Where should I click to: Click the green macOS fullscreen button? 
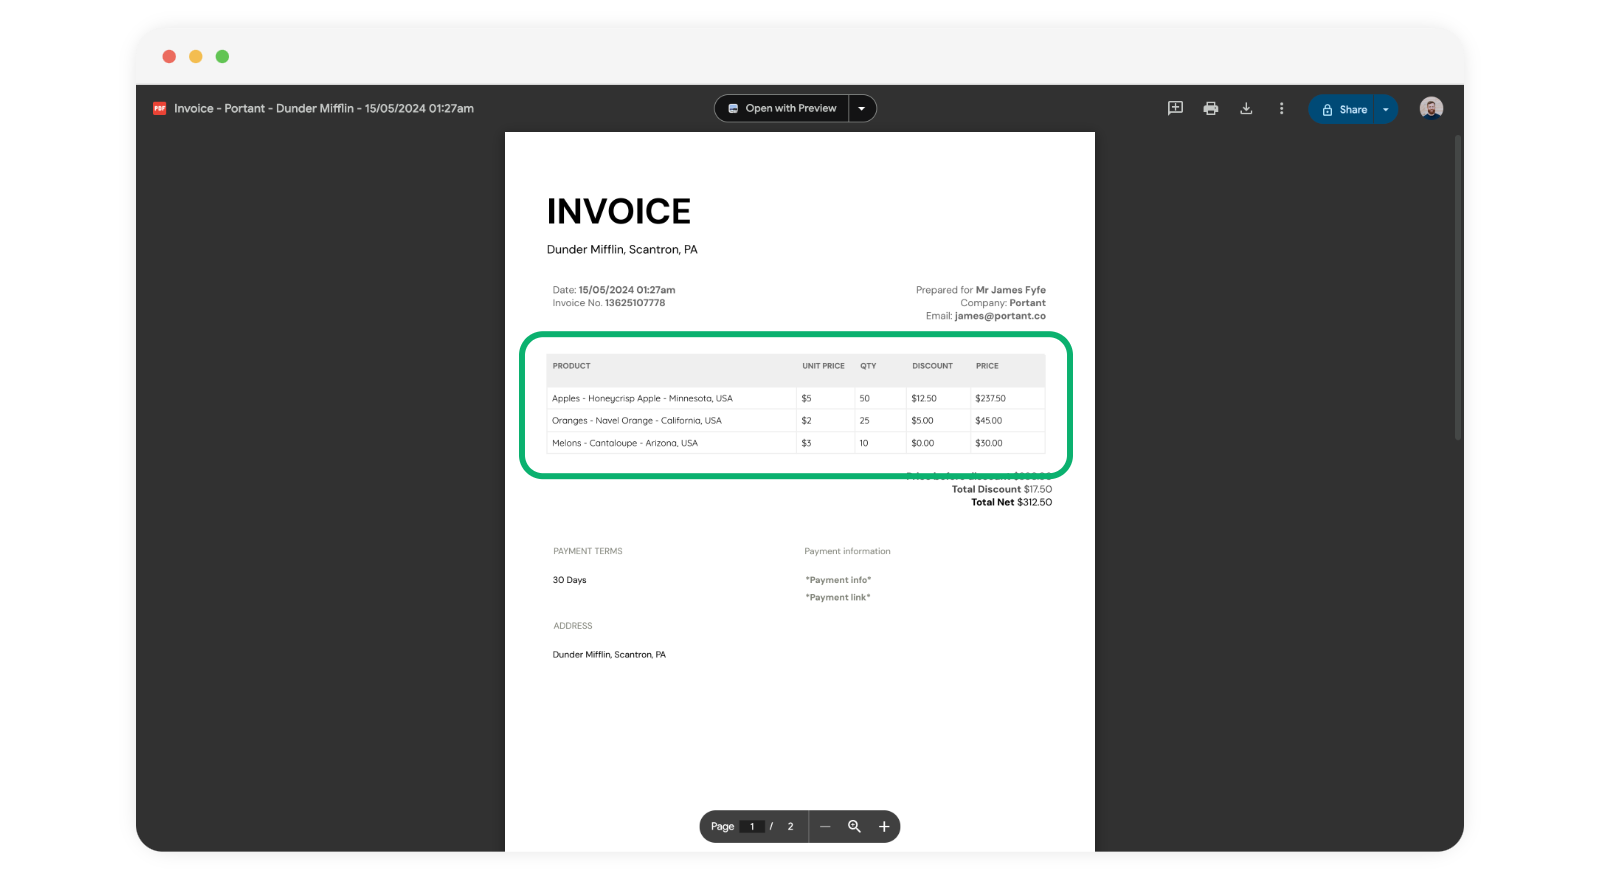222,56
